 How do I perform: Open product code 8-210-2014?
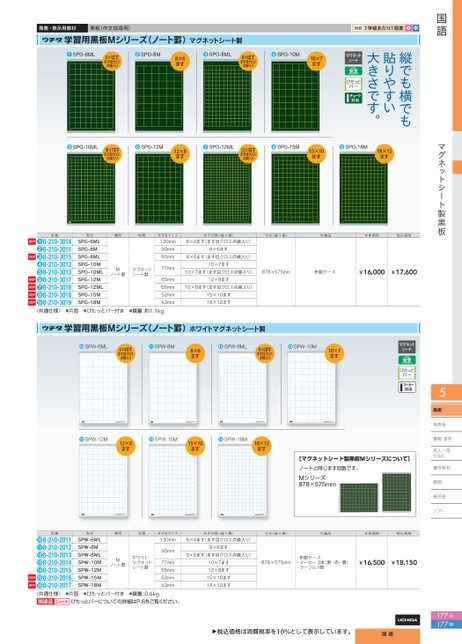[55, 563]
